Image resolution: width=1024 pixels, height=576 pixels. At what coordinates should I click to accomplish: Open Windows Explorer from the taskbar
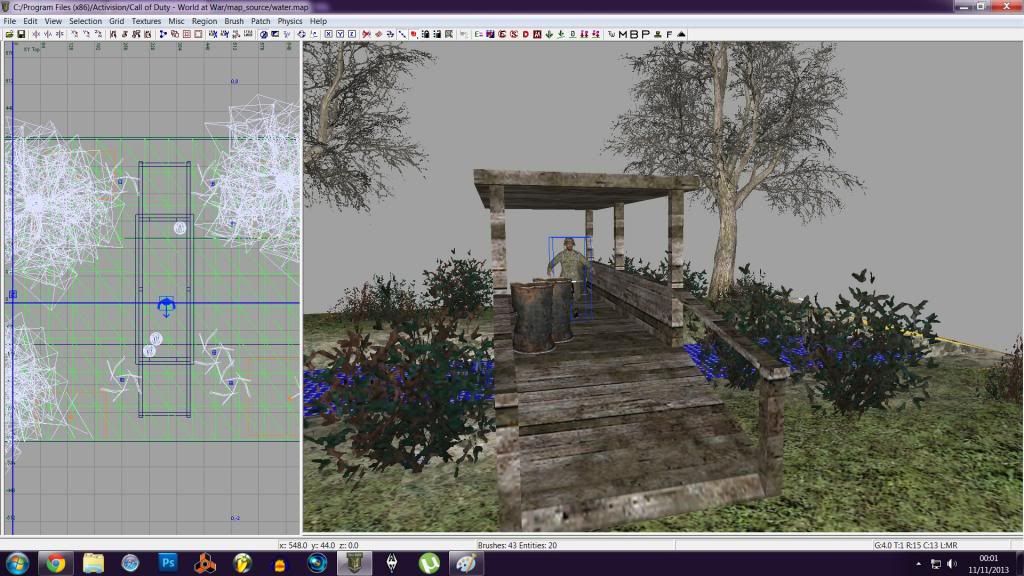93,563
